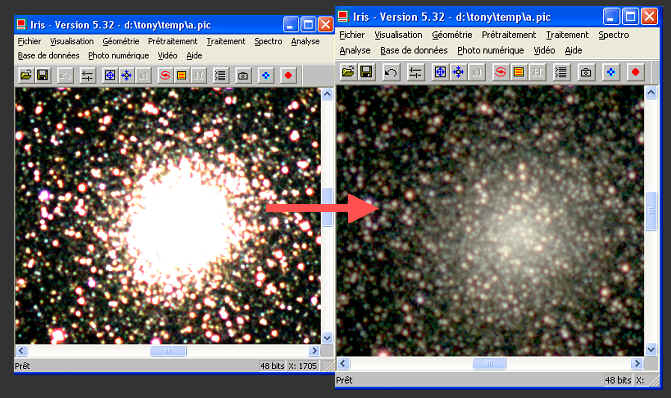Click the red spiral icon in left toolbar

[165, 76]
